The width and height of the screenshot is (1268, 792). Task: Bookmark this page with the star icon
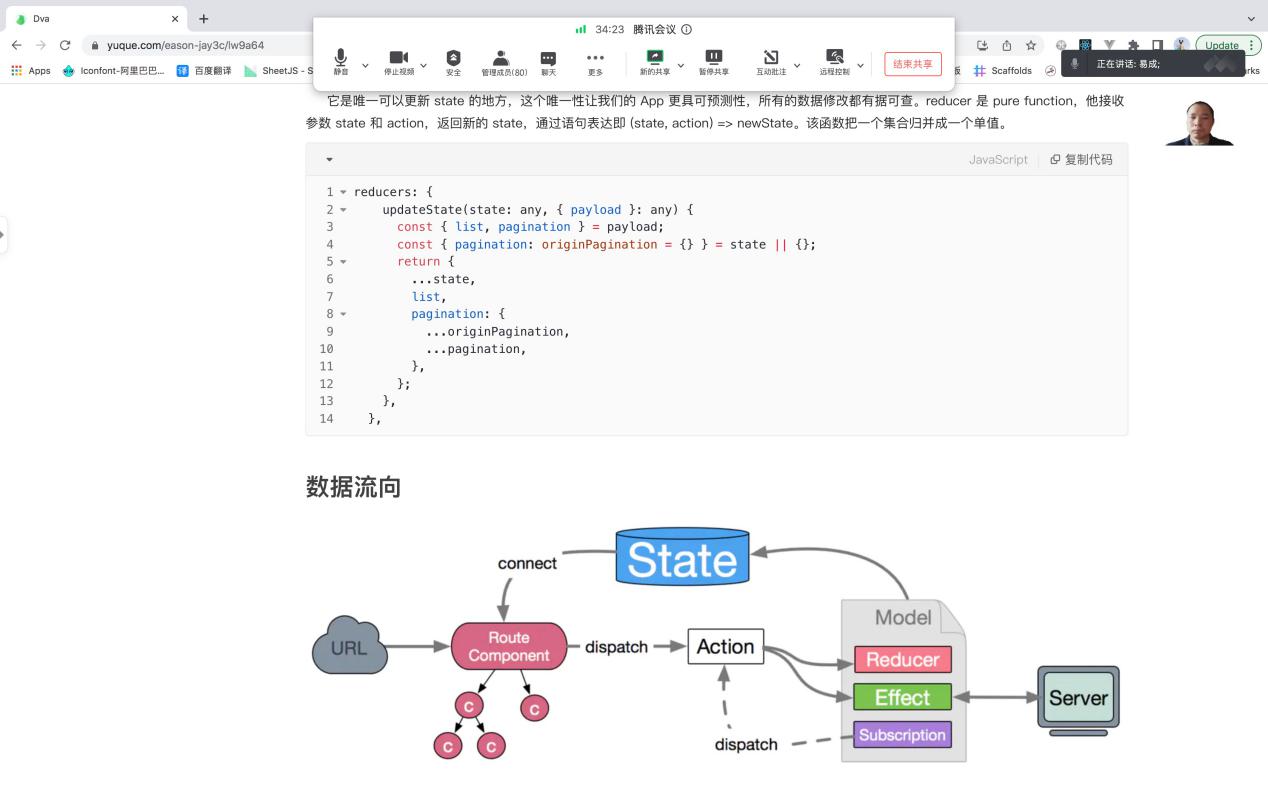[1031, 45]
